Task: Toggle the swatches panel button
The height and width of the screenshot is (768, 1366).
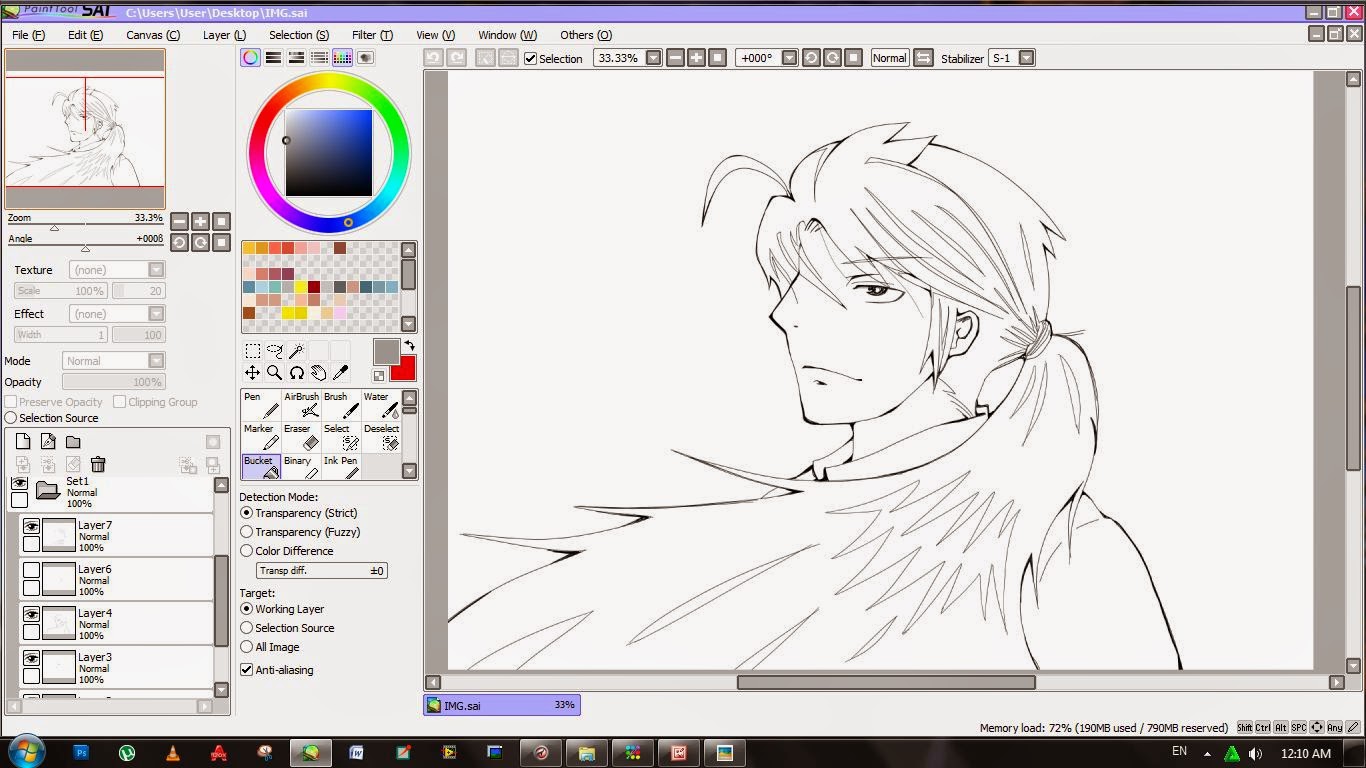Action: coord(343,58)
